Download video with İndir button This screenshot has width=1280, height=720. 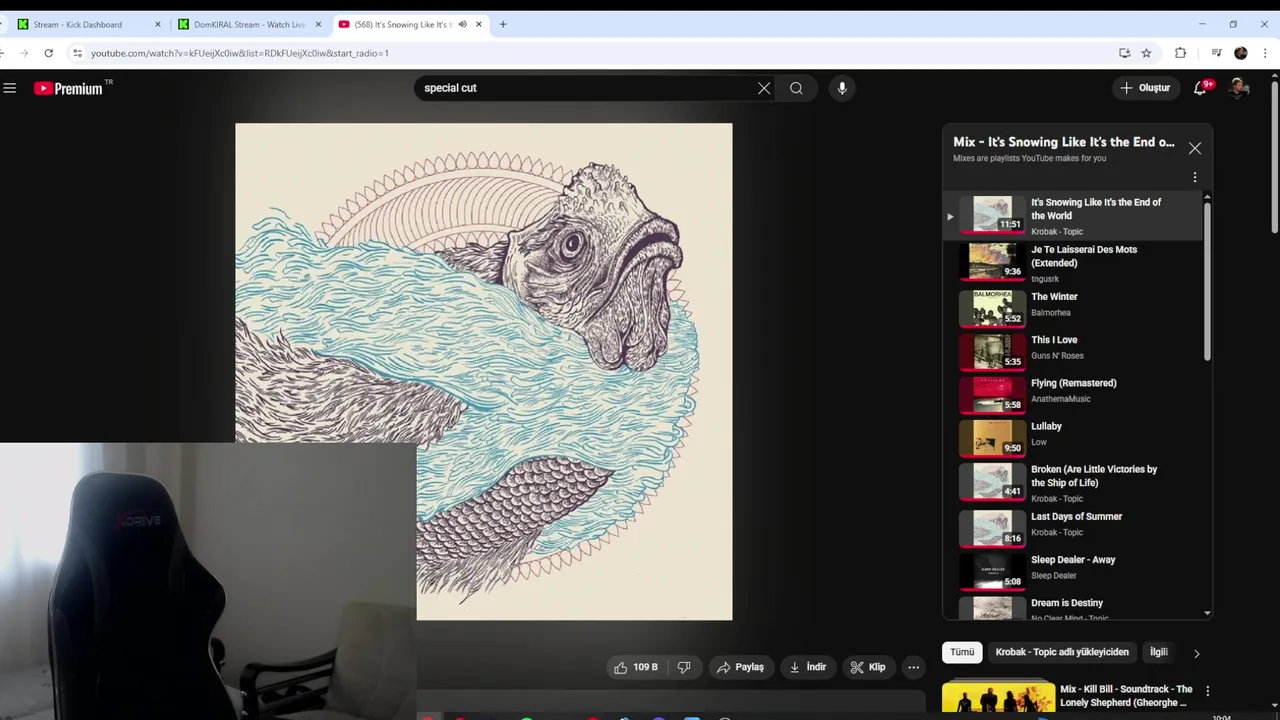[x=807, y=667]
